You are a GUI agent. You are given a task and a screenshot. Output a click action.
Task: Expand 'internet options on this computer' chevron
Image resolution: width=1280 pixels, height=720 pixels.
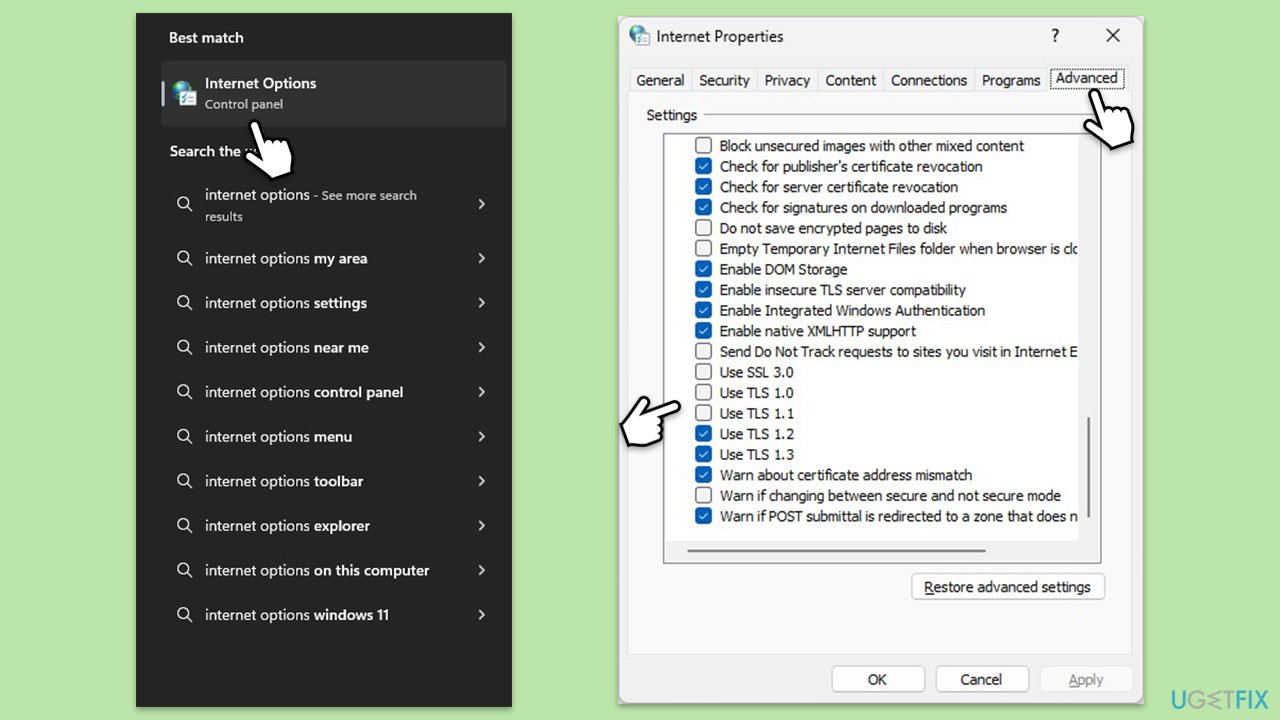click(x=481, y=570)
